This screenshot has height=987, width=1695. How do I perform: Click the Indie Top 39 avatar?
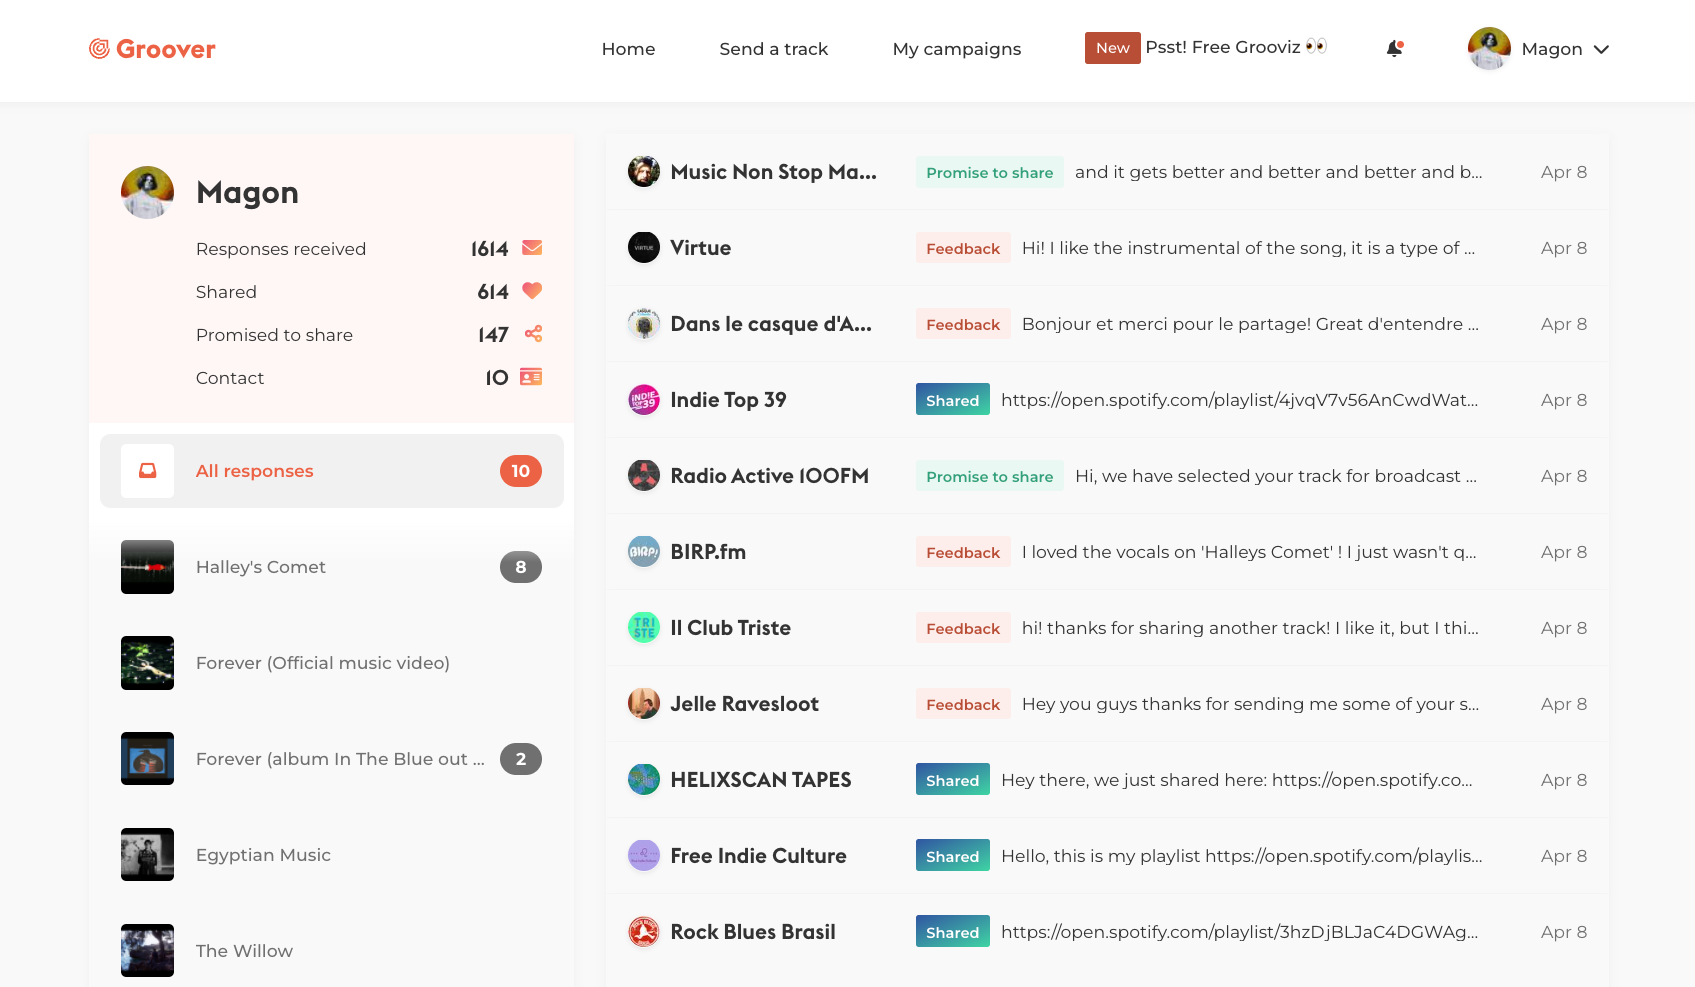pos(643,400)
